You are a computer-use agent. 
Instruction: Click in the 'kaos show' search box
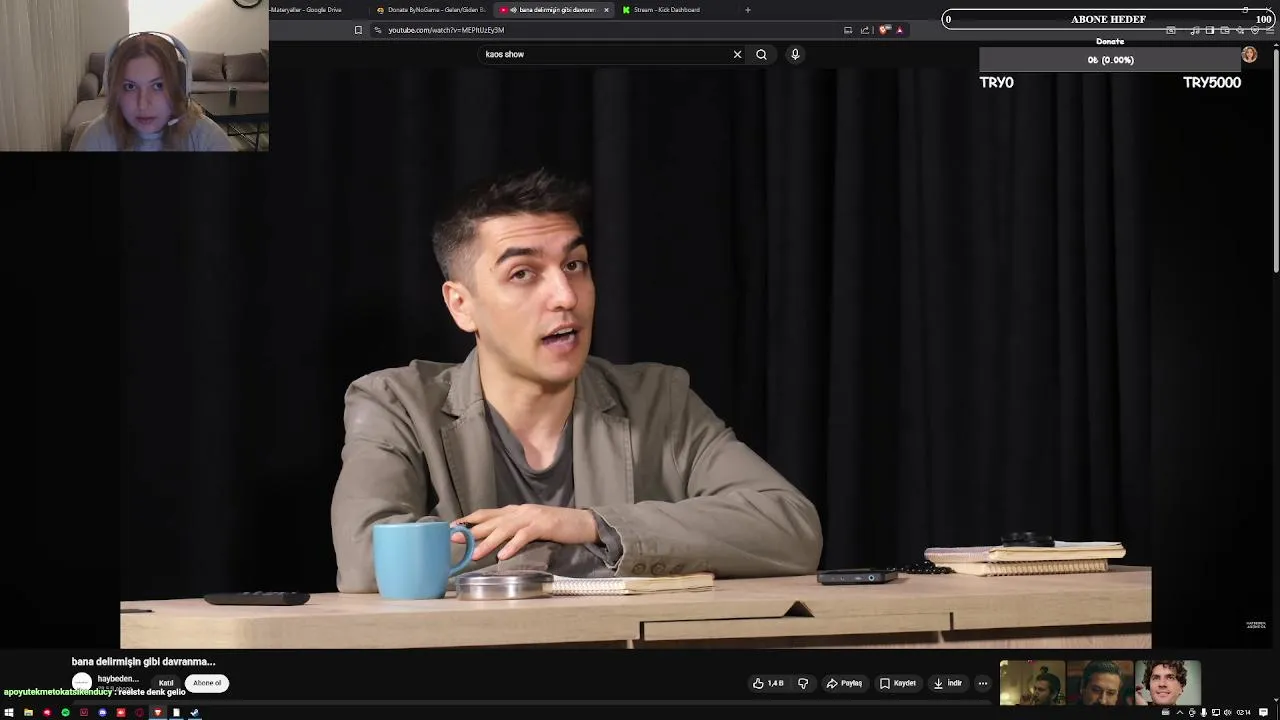click(605, 54)
